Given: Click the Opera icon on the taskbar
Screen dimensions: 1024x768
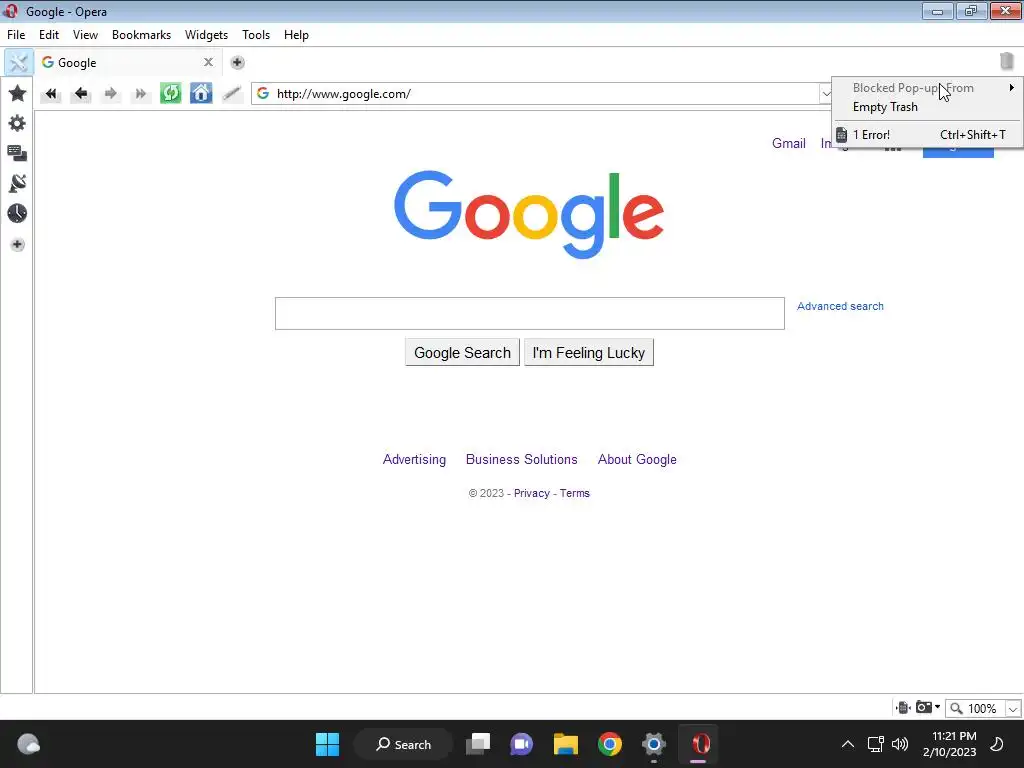Looking at the screenshot, I should (699, 744).
